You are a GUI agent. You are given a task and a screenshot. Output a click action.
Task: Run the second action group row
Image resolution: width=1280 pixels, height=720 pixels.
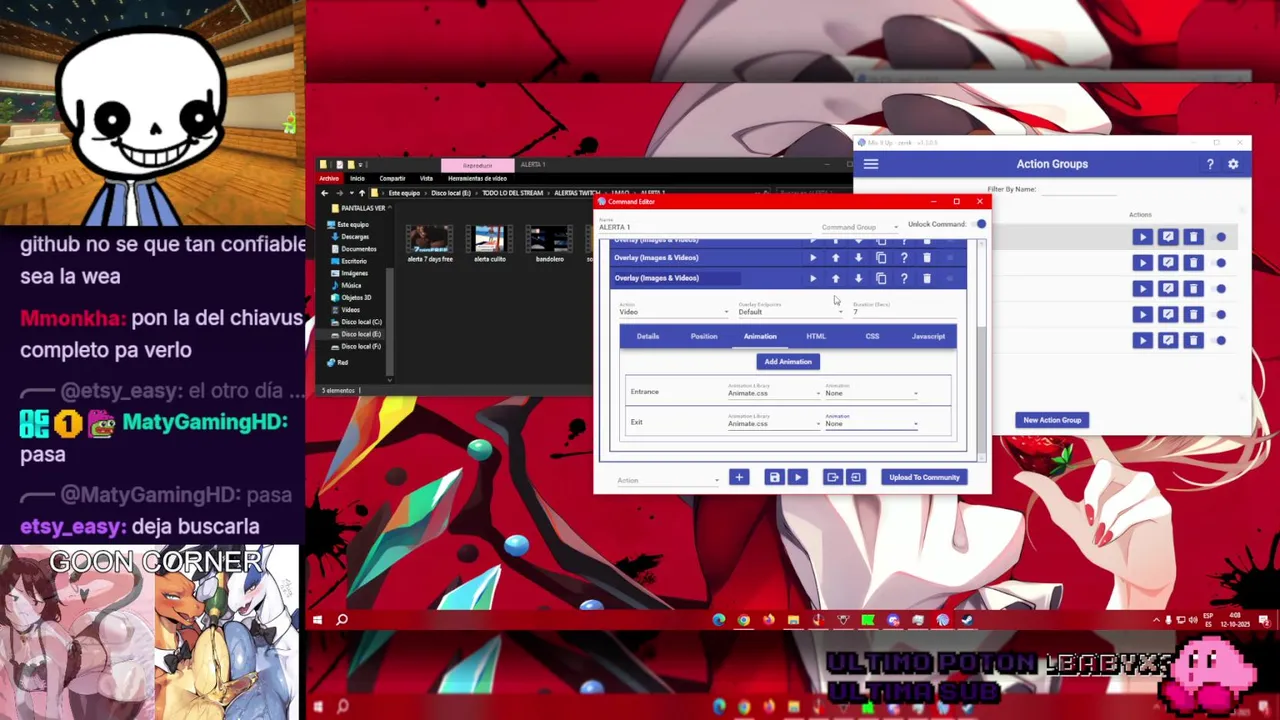(1142, 263)
